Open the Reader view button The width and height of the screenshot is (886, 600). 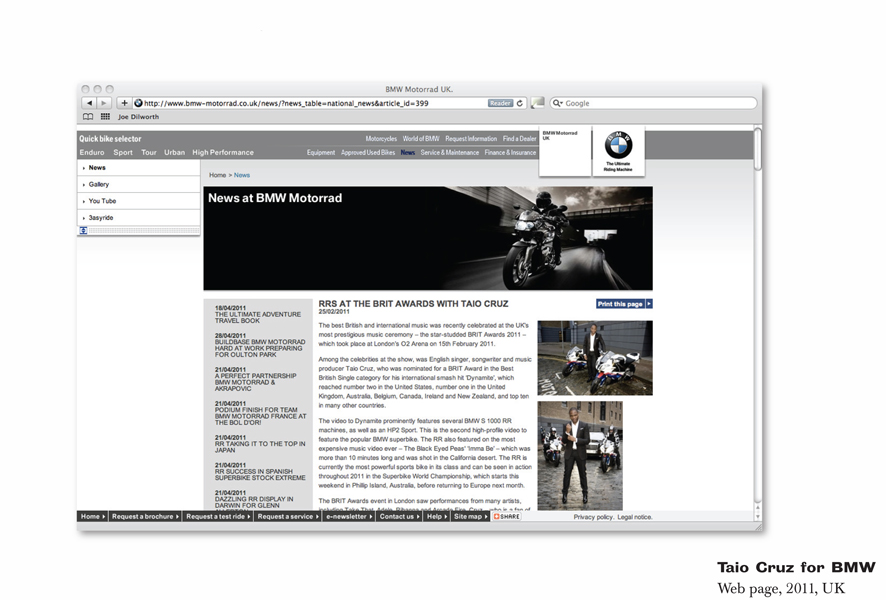point(500,103)
